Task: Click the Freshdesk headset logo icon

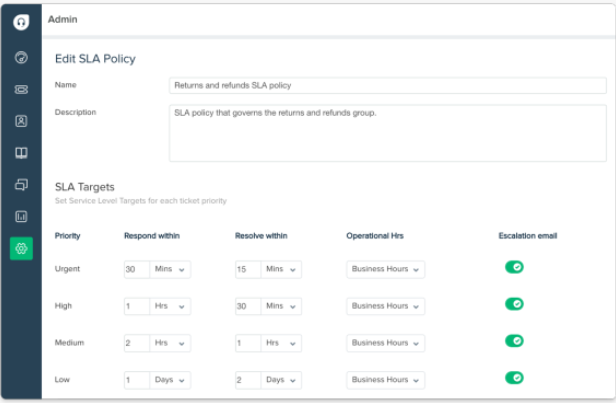Action: (21, 21)
